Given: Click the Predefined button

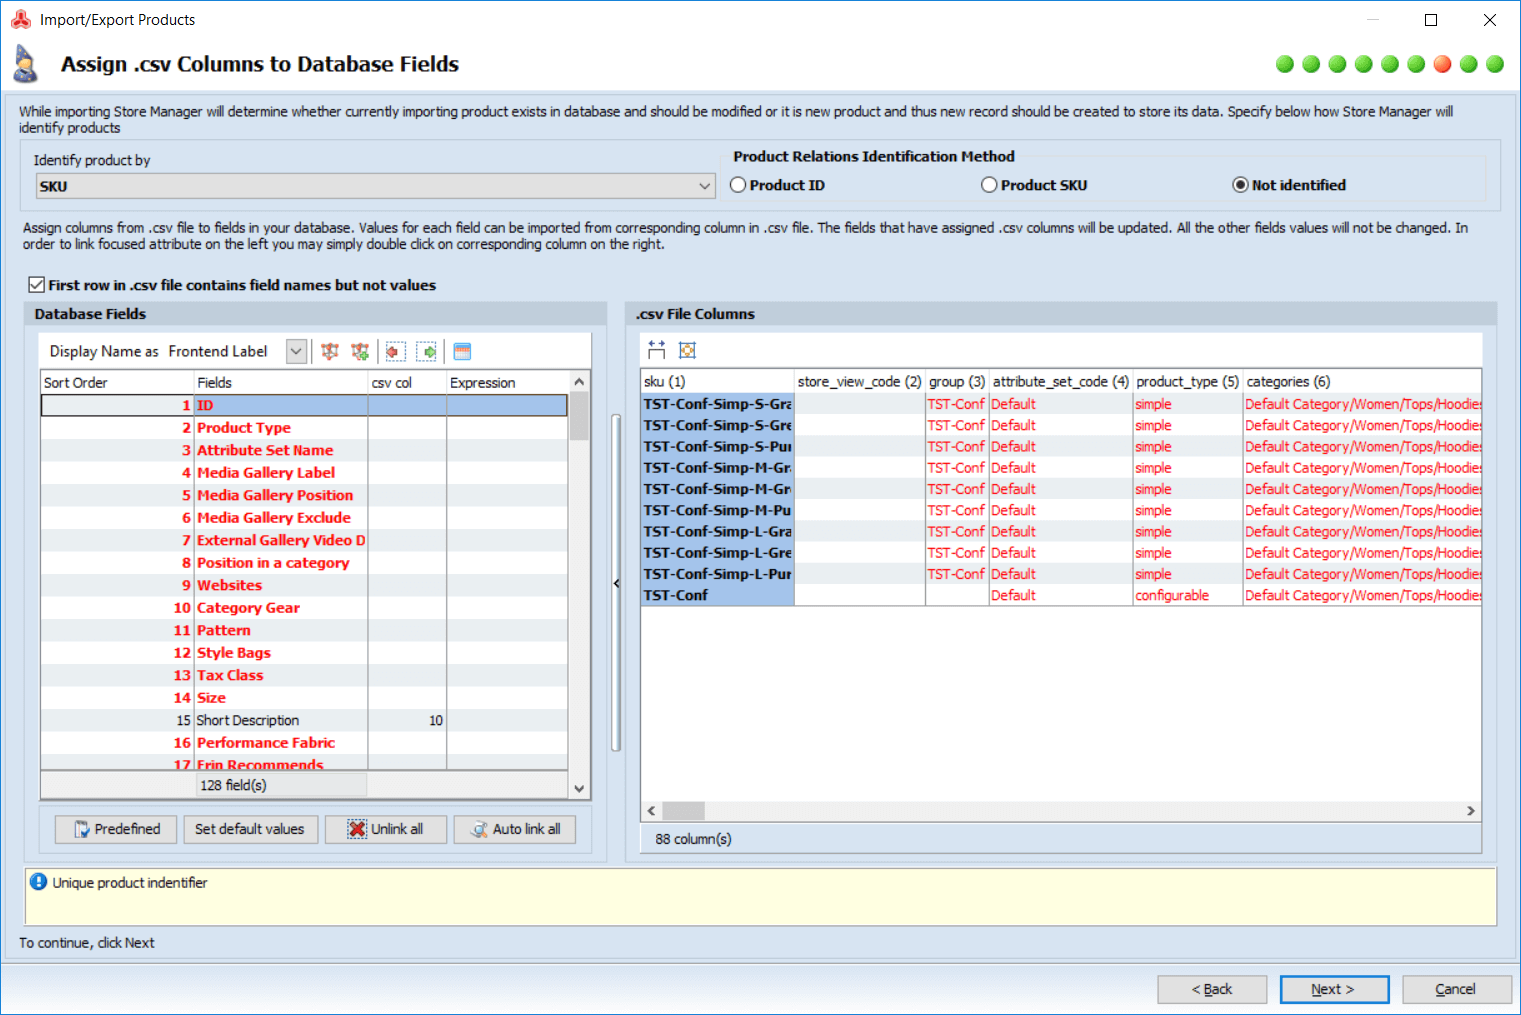Looking at the screenshot, I should (116, 829).
